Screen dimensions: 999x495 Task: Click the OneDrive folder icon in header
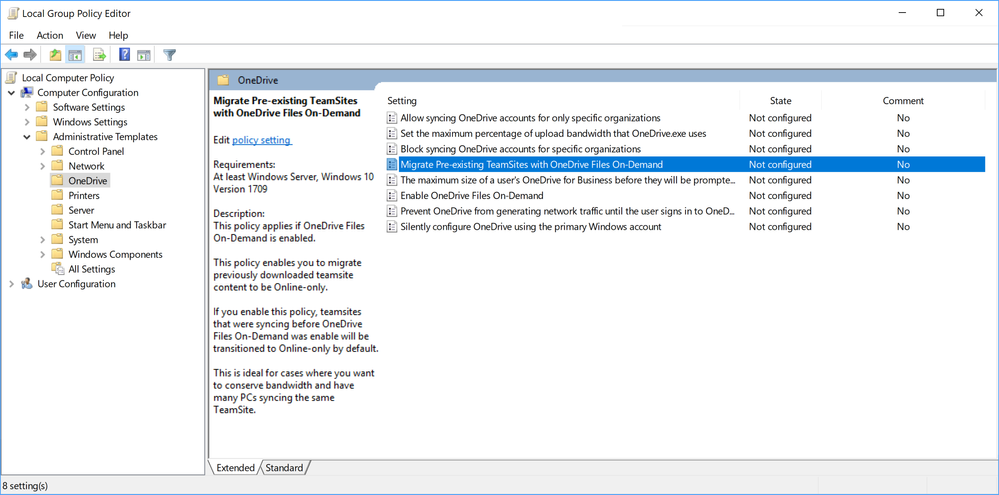point(222,80)
